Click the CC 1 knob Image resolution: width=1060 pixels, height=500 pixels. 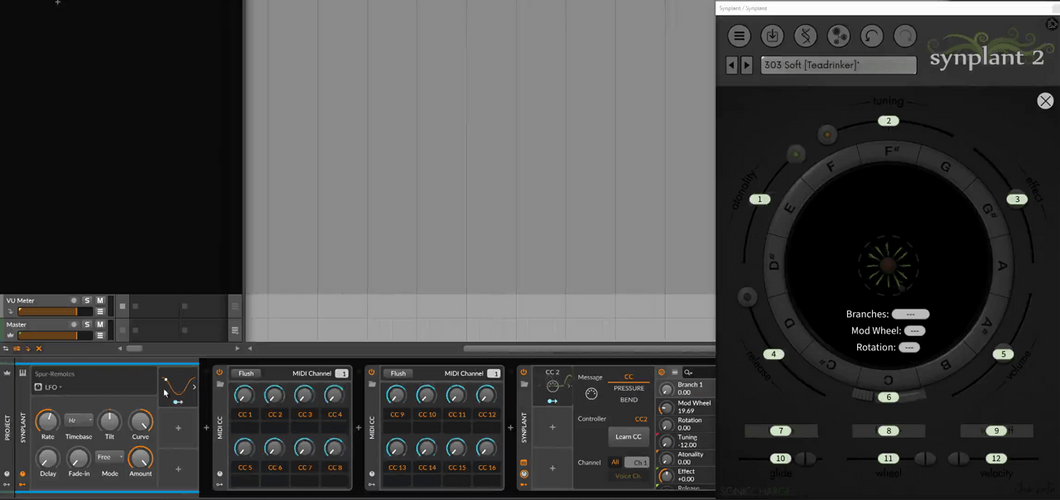(245, 395)
